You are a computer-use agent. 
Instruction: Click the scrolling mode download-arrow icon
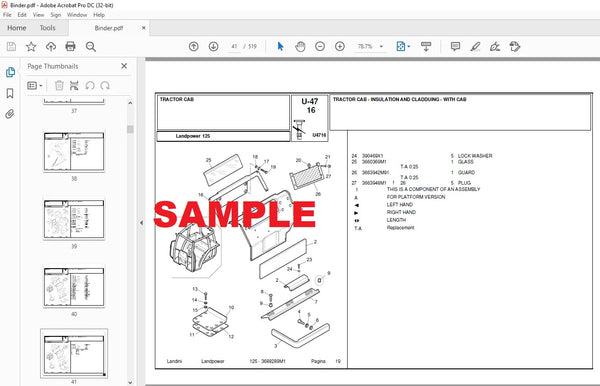click(x=426, y=47)
